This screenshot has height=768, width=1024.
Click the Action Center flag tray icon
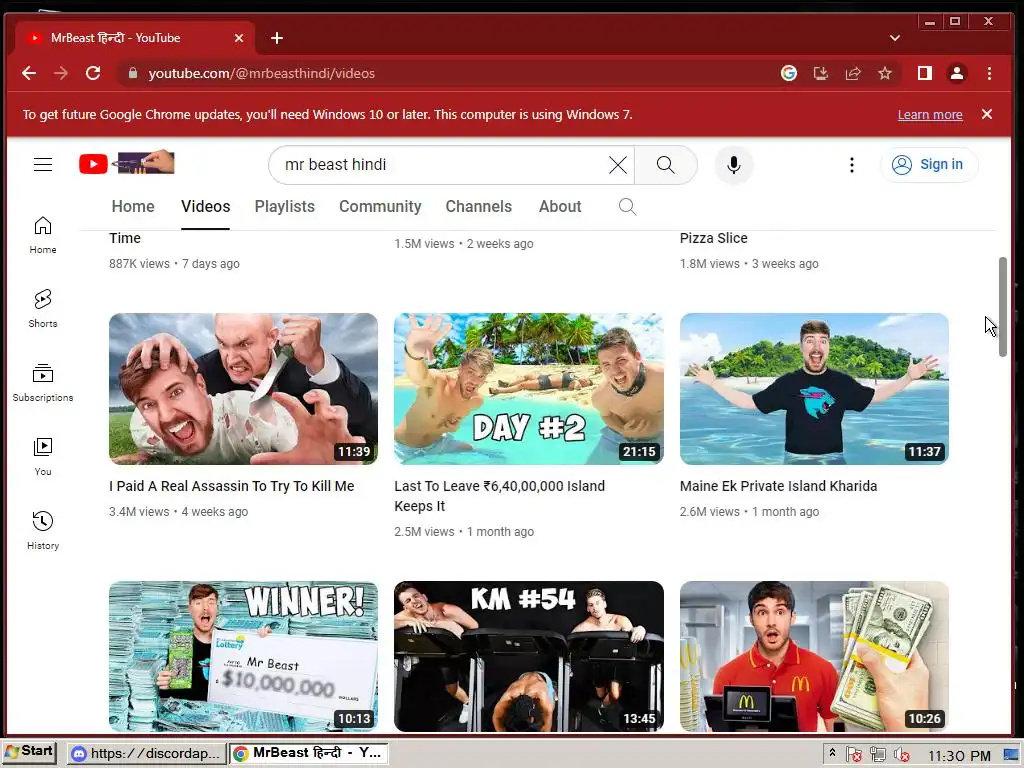(x=854, y=755)
